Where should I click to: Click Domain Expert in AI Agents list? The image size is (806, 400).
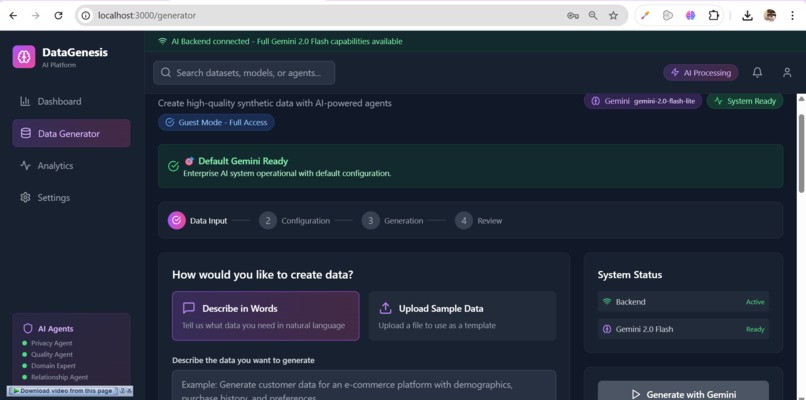(53, 366)
